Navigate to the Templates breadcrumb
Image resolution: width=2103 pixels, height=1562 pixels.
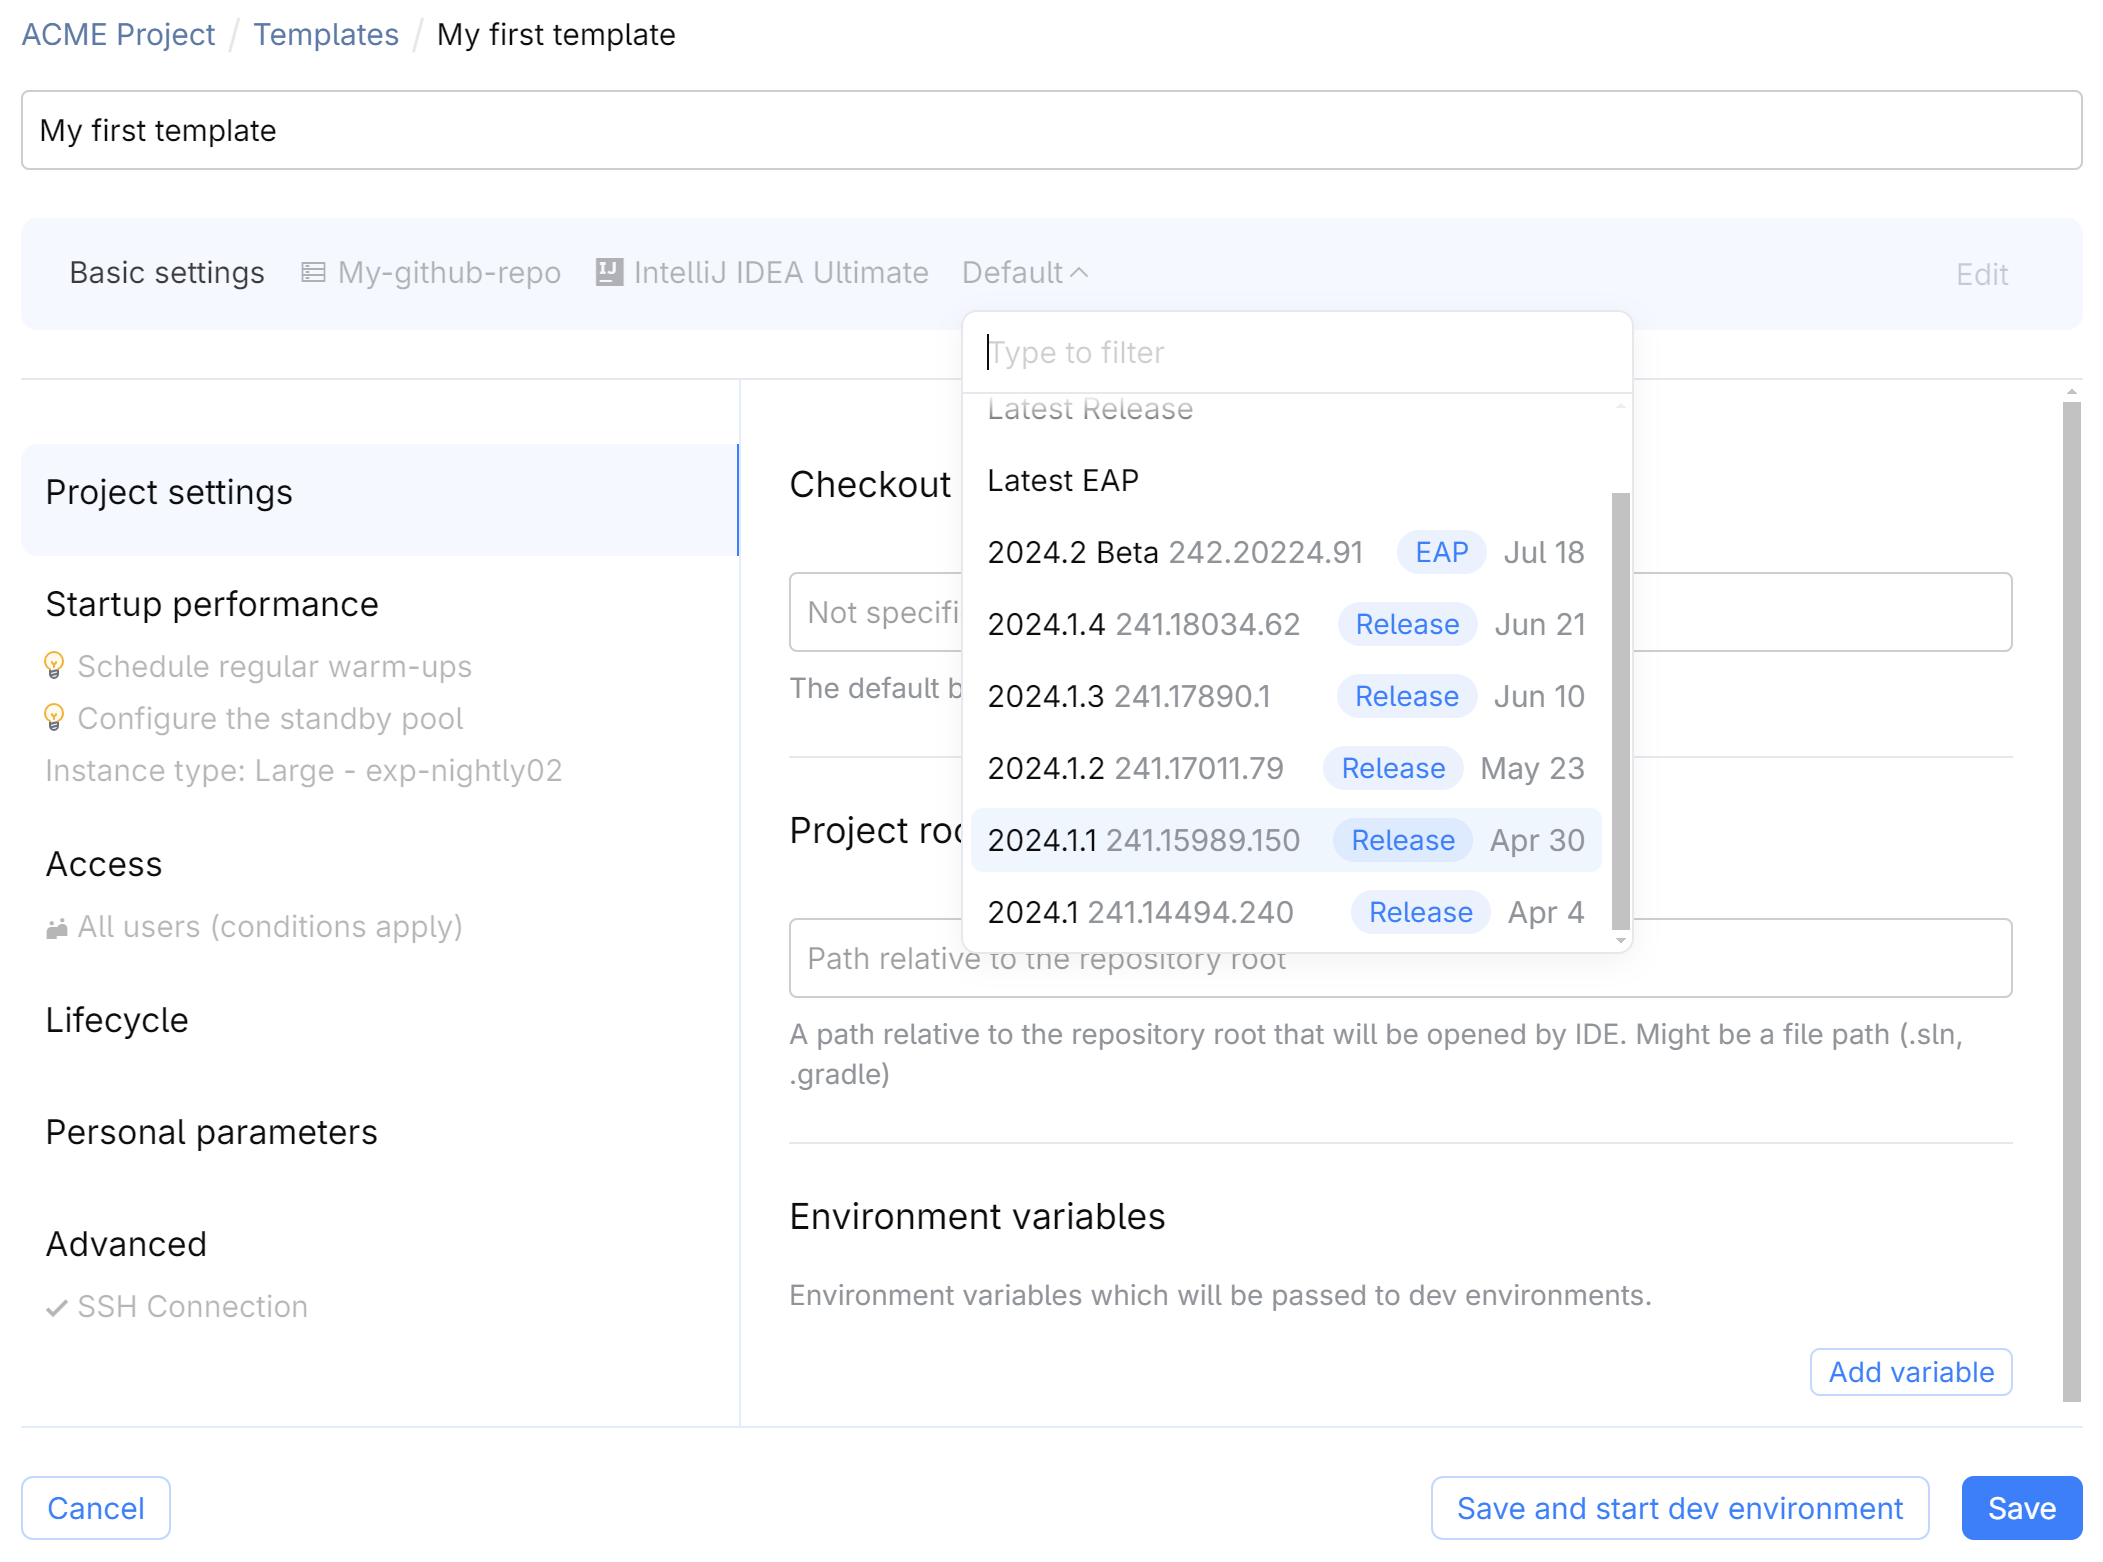(326, 33)
